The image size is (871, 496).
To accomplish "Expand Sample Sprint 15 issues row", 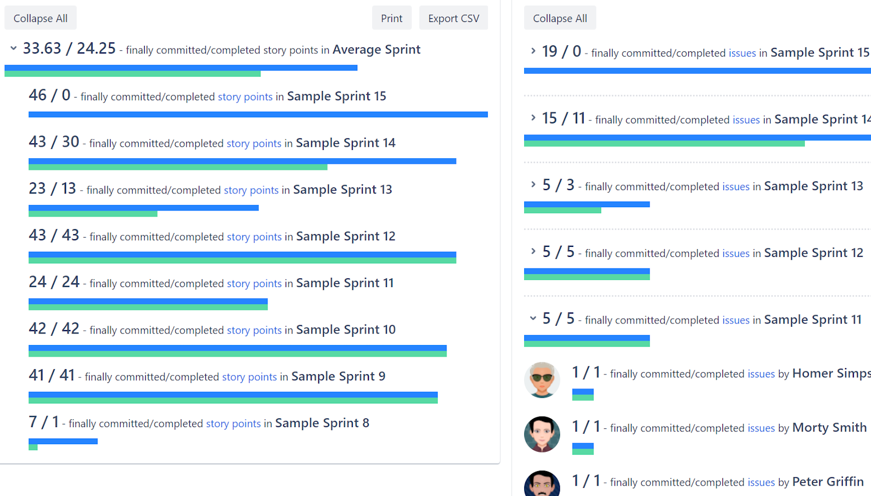I will tap(533, 51).
